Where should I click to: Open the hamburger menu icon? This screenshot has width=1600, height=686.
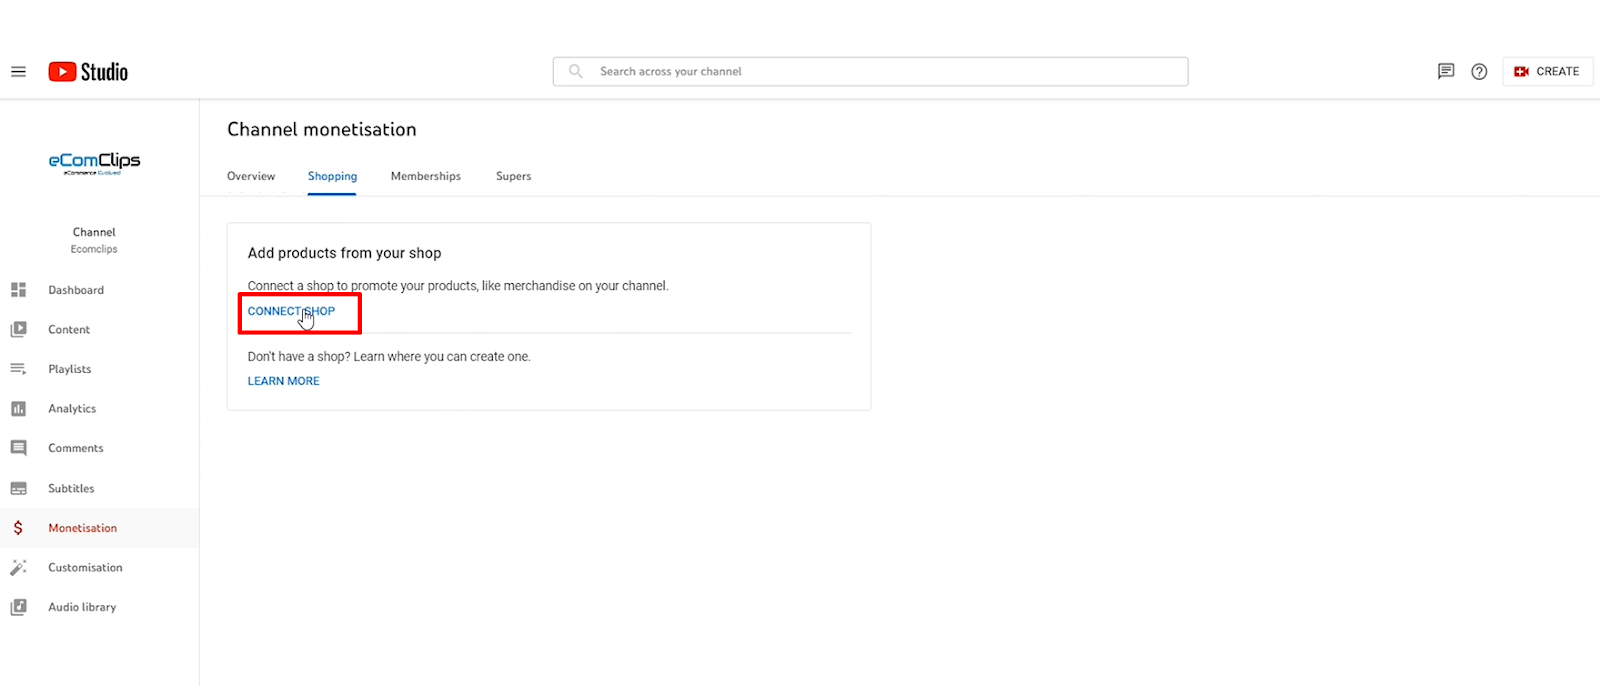[18, 72]
